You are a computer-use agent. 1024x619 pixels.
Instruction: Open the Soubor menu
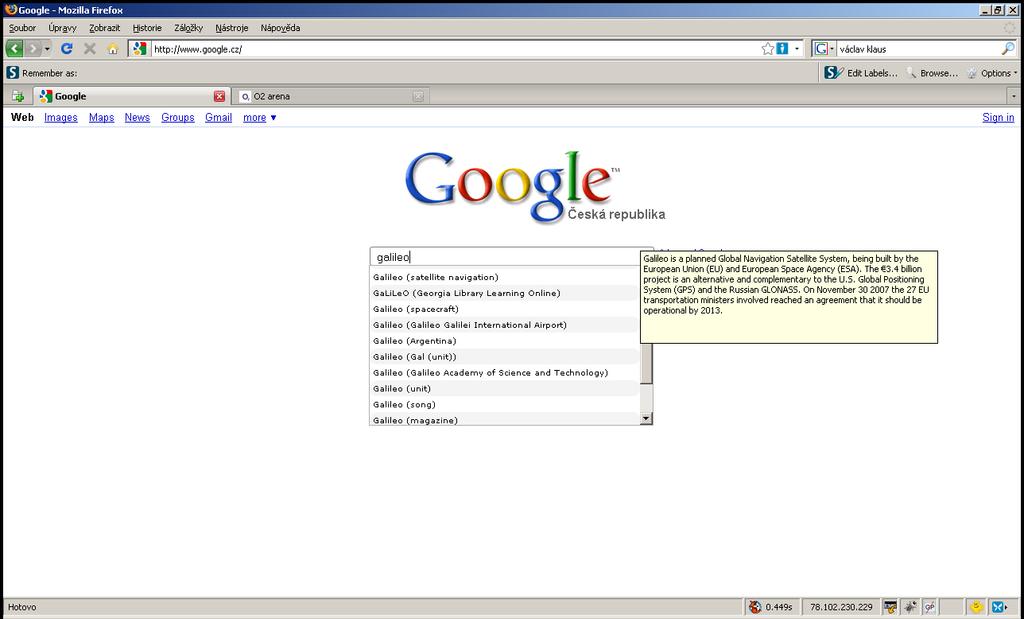22,28
